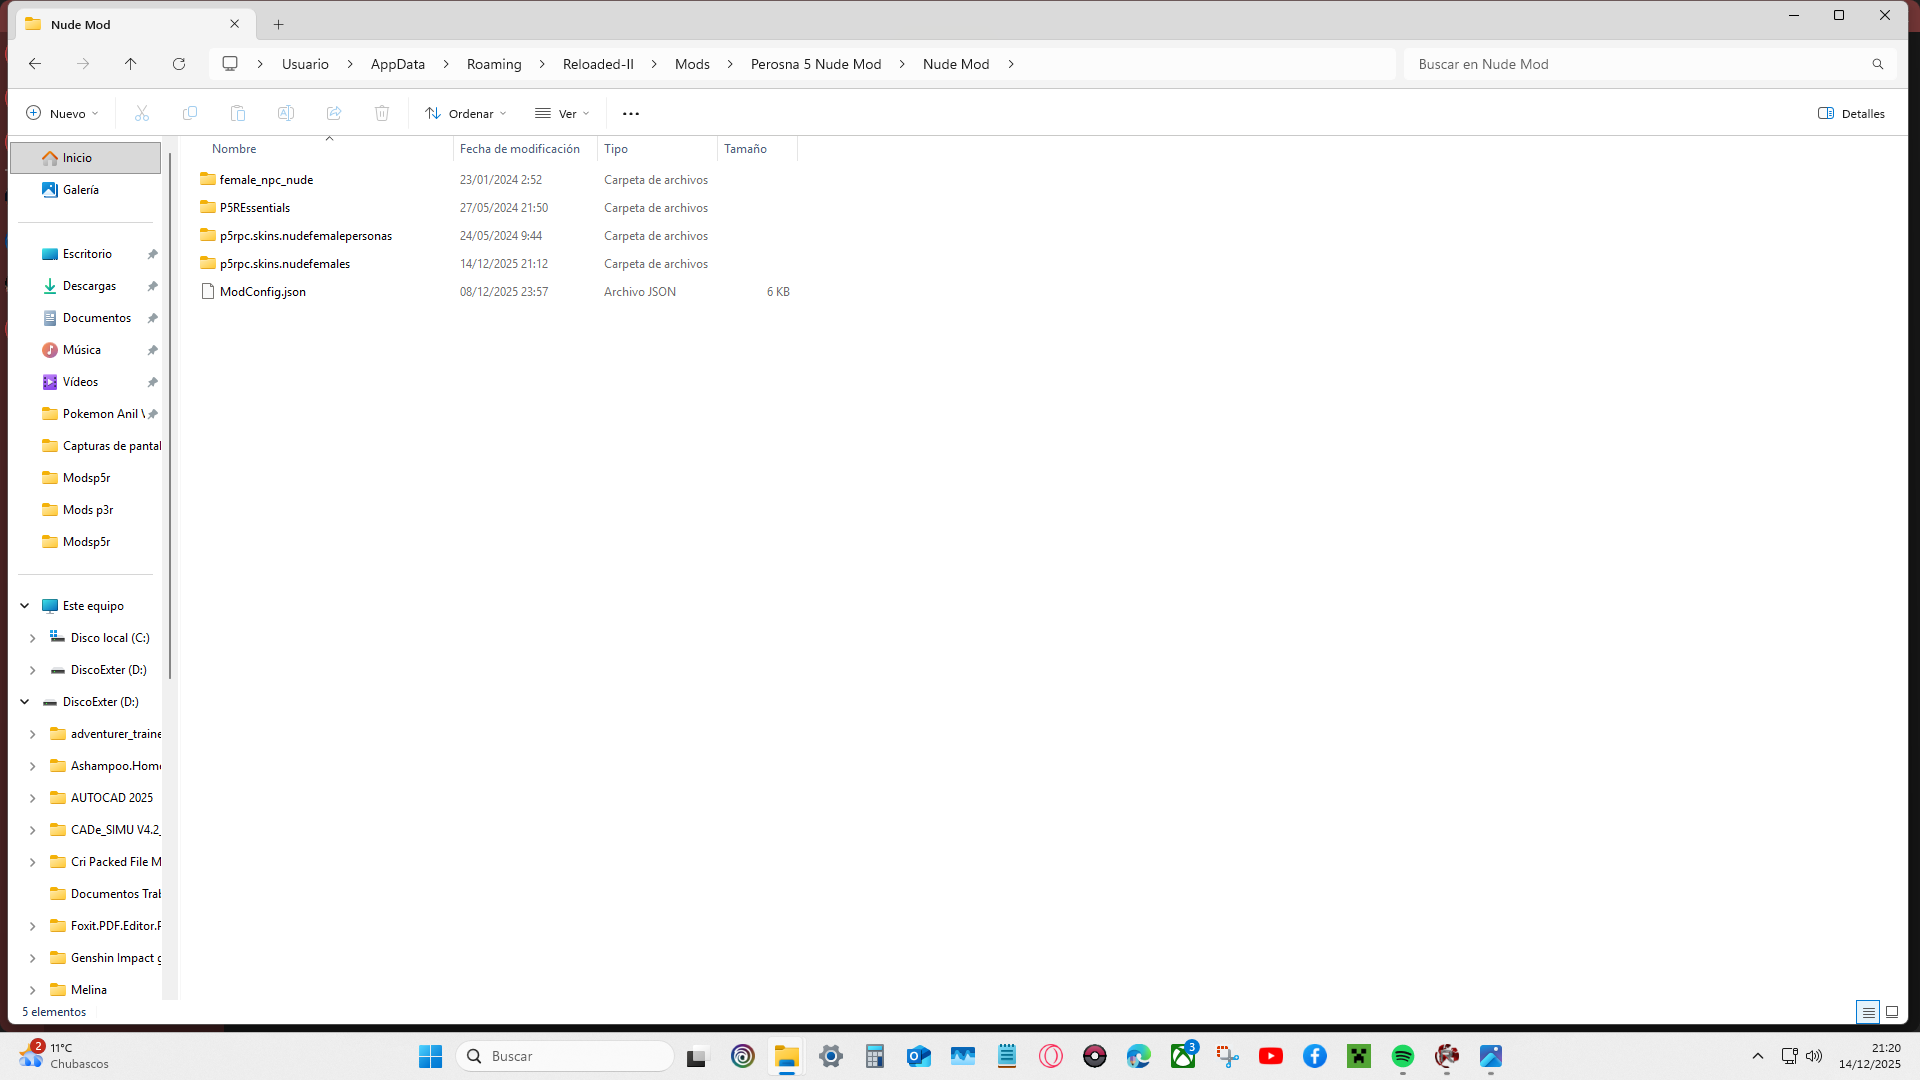Open Calculator from the taskbar
1920x1080 pixels.
tap(875, 1056)
